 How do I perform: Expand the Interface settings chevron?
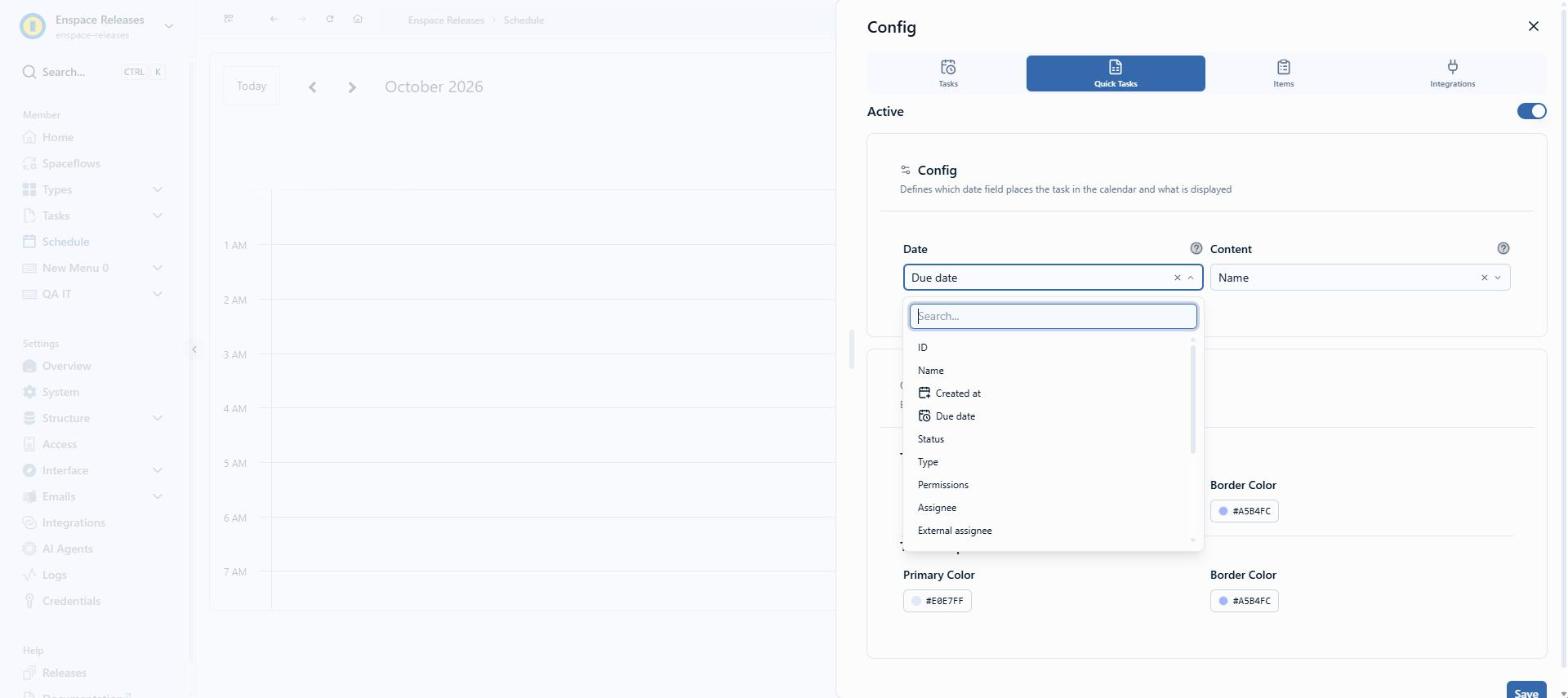click(157, 470)
